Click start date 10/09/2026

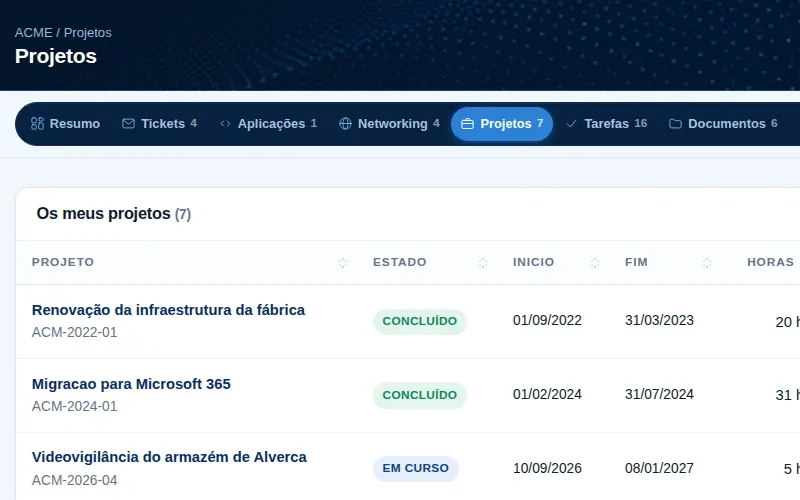(x=547, y=468)
